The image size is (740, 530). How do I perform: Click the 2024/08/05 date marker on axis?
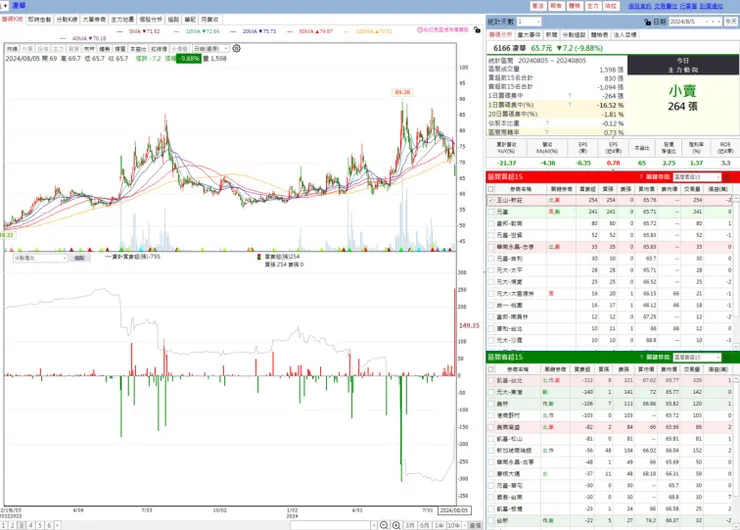454,510
